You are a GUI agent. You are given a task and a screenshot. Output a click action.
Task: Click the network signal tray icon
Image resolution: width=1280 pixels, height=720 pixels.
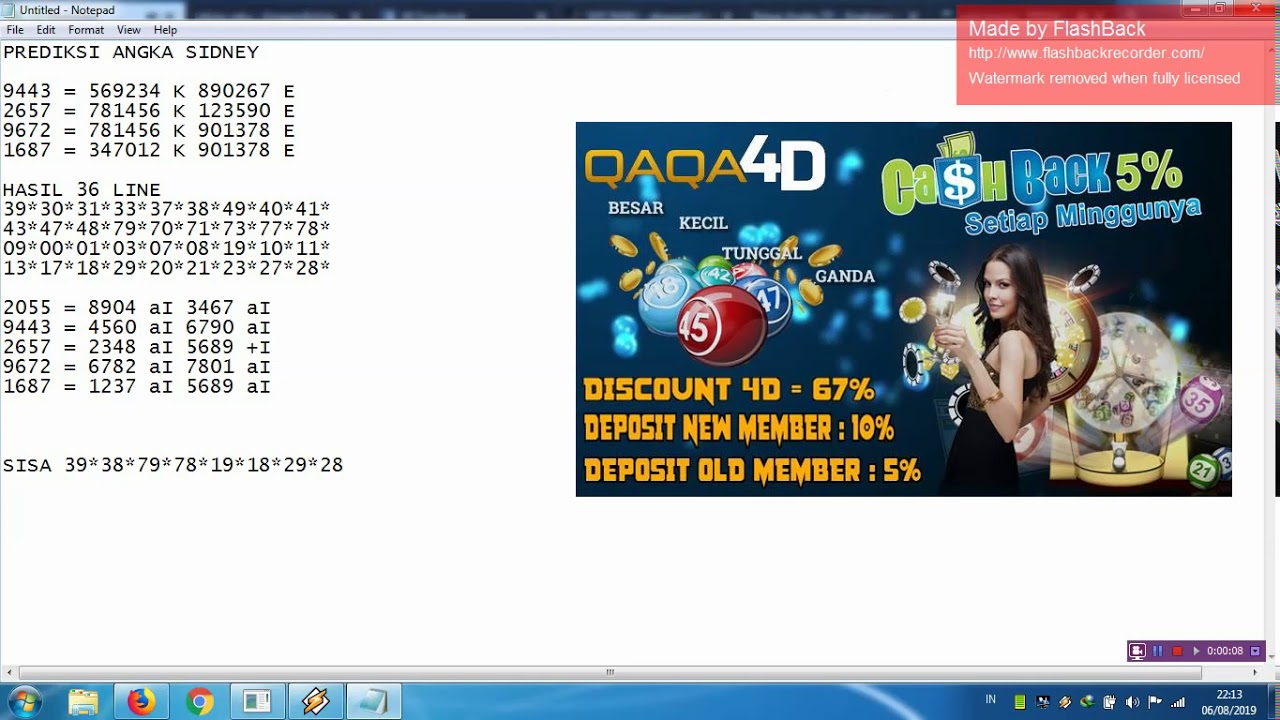click(1178, 702)
